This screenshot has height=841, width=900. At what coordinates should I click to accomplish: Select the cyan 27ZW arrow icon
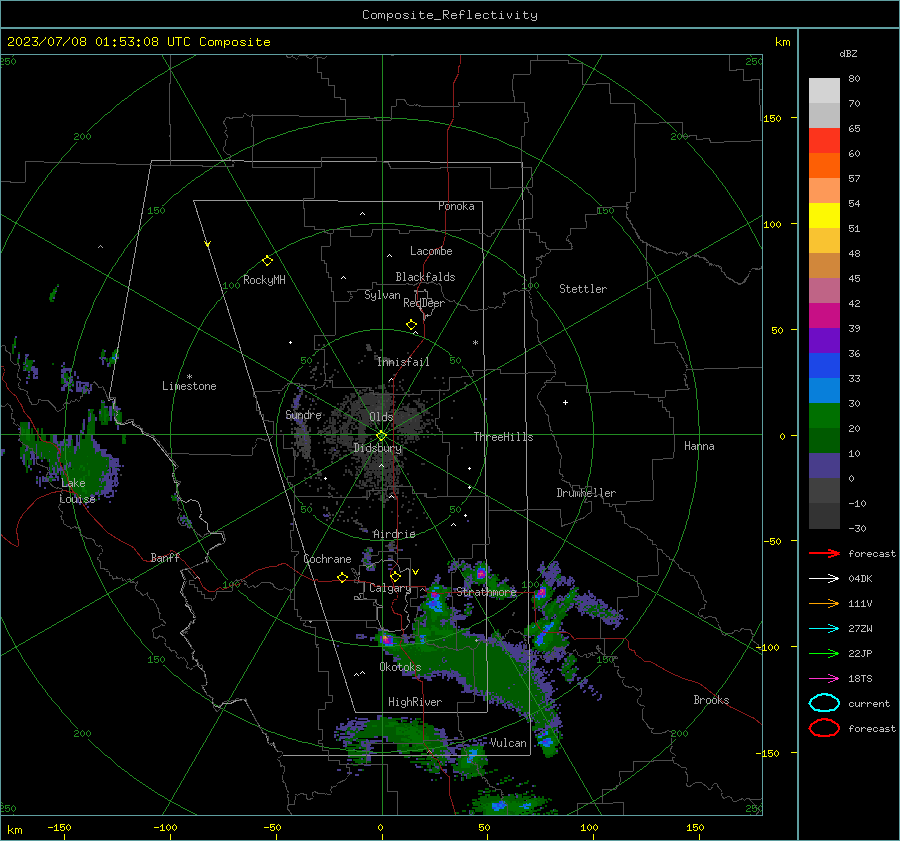(824, 629)
